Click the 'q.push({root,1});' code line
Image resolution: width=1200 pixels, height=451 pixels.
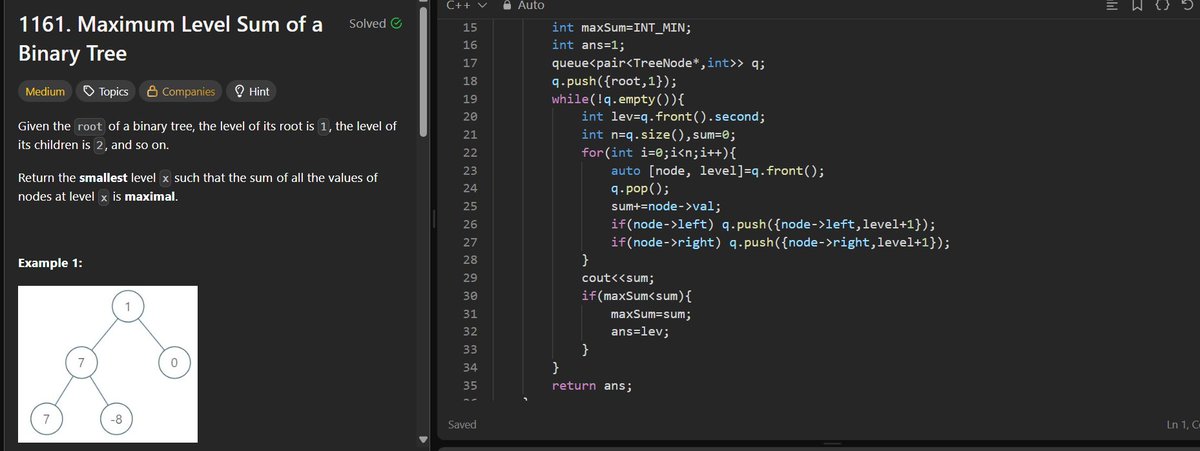tap(614, 81)
